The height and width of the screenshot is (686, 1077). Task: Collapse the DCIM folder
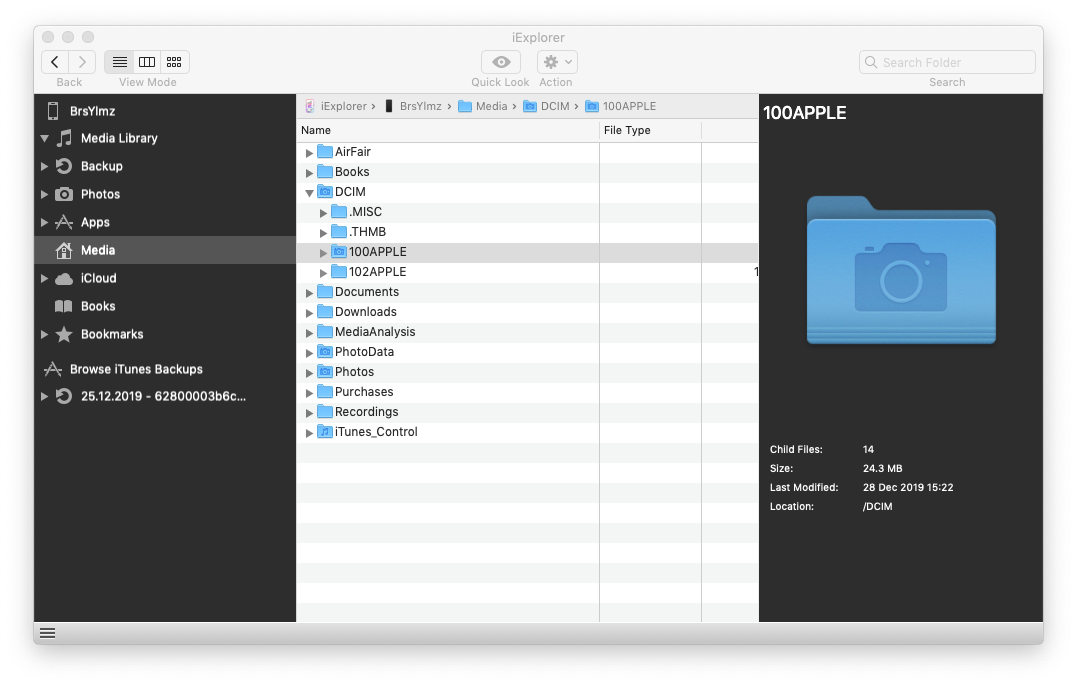(309, 192)
